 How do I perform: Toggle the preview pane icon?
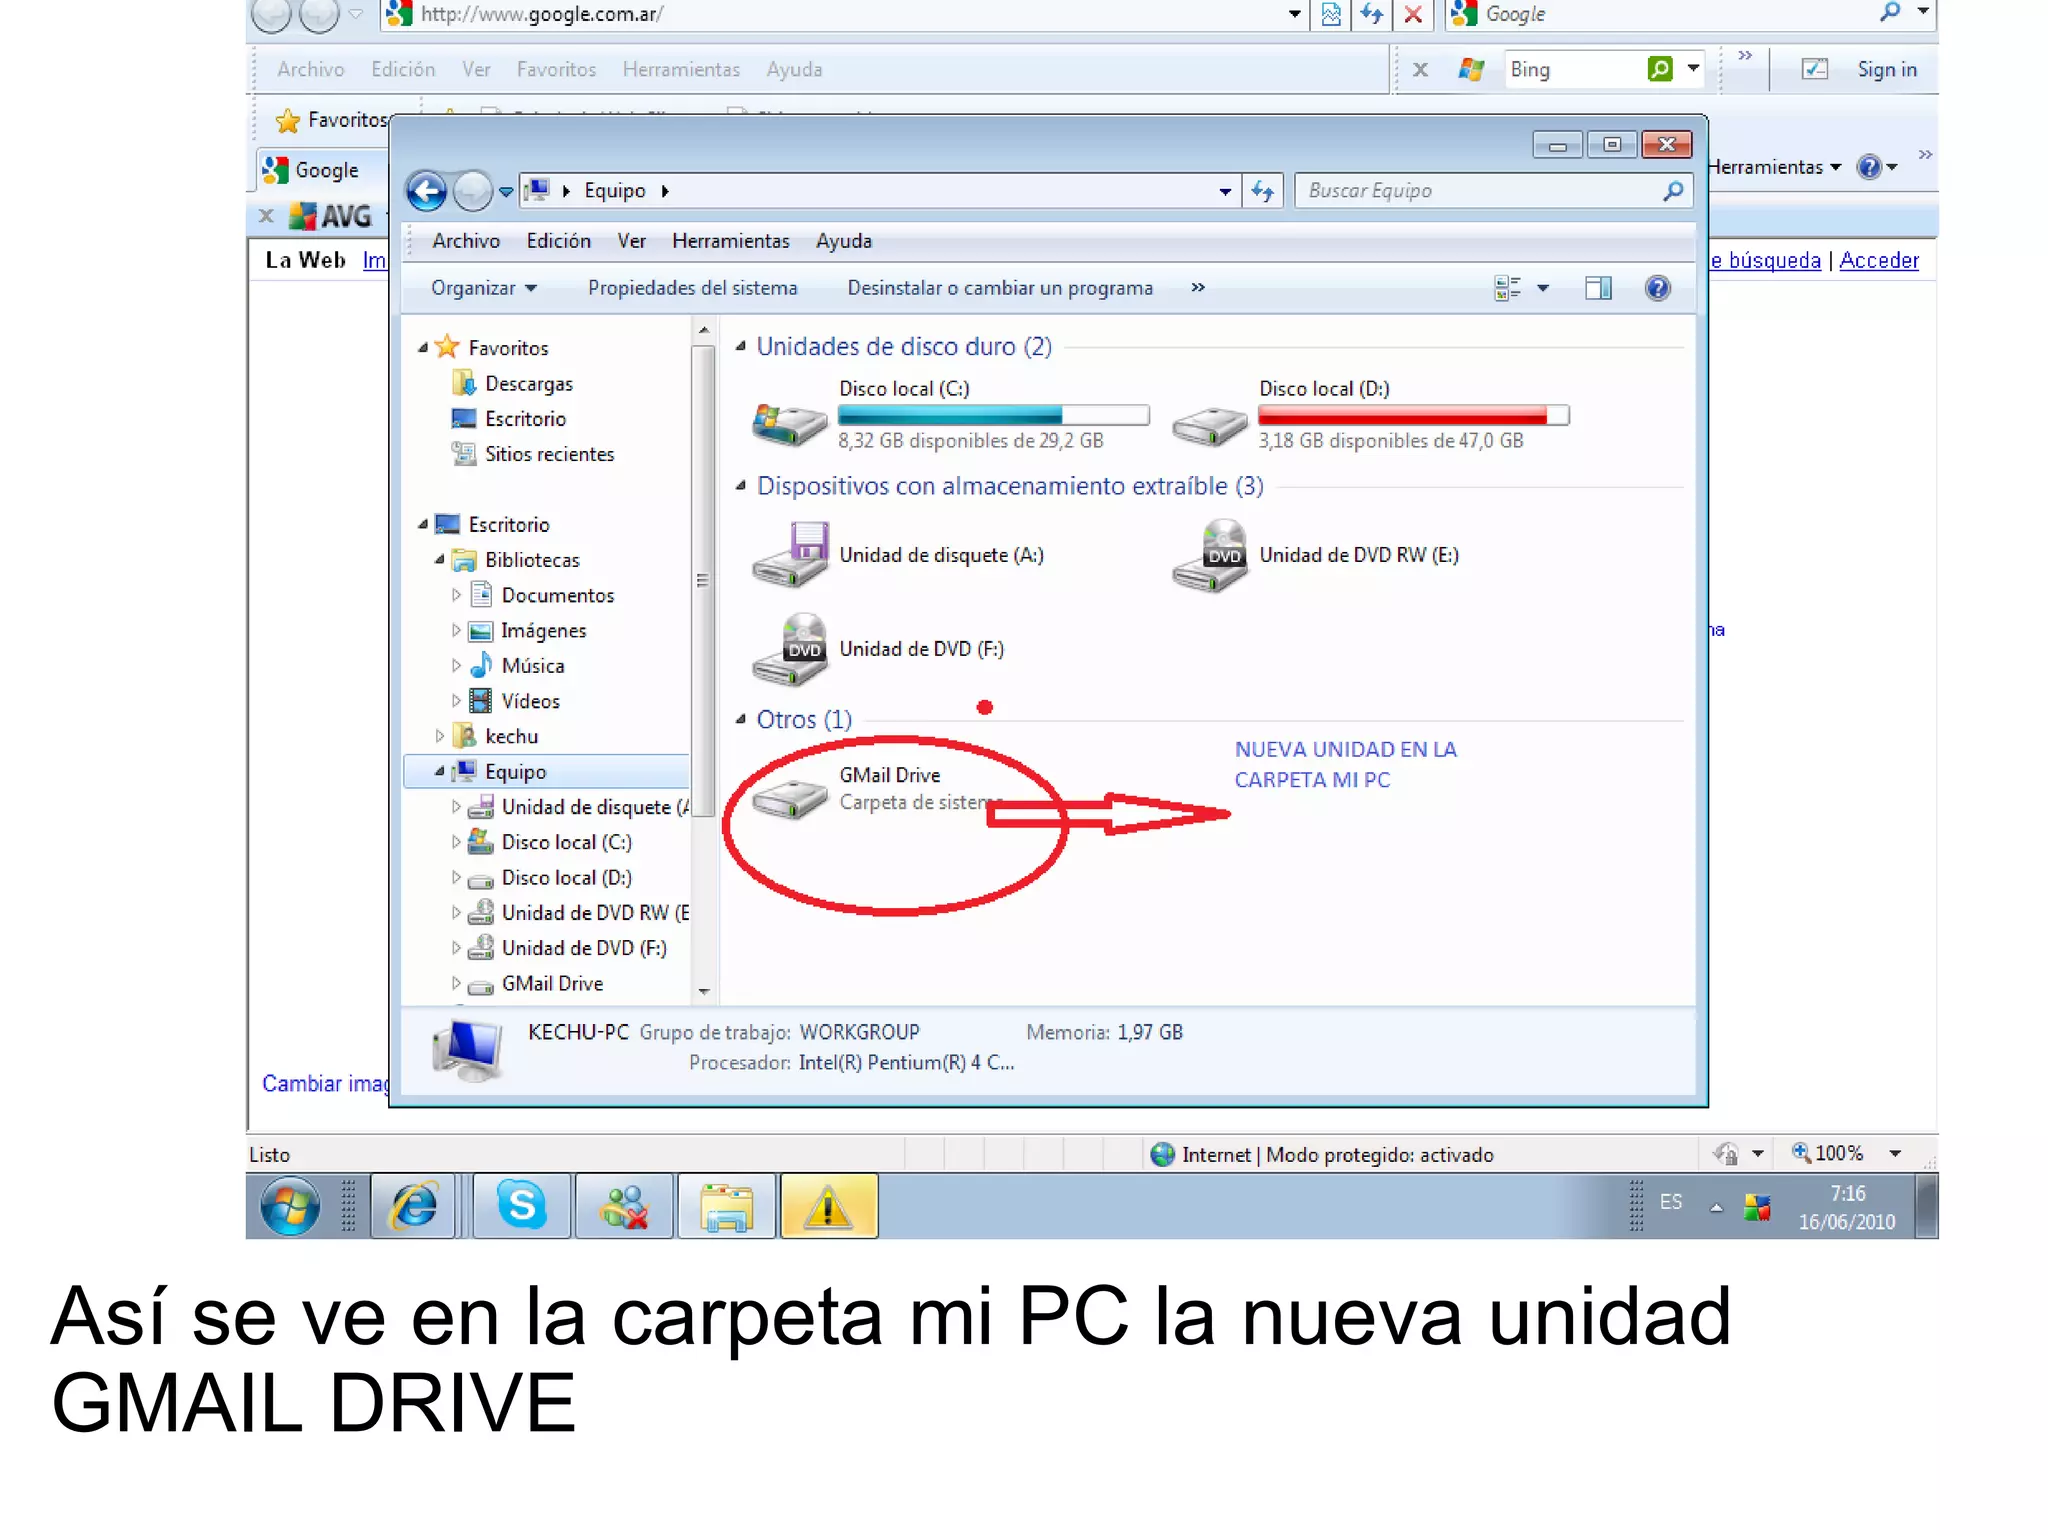1598,288
